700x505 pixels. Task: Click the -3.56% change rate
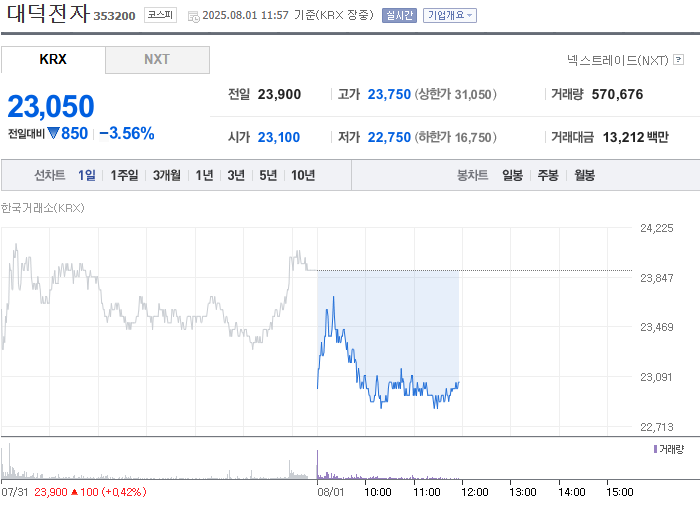127,133
